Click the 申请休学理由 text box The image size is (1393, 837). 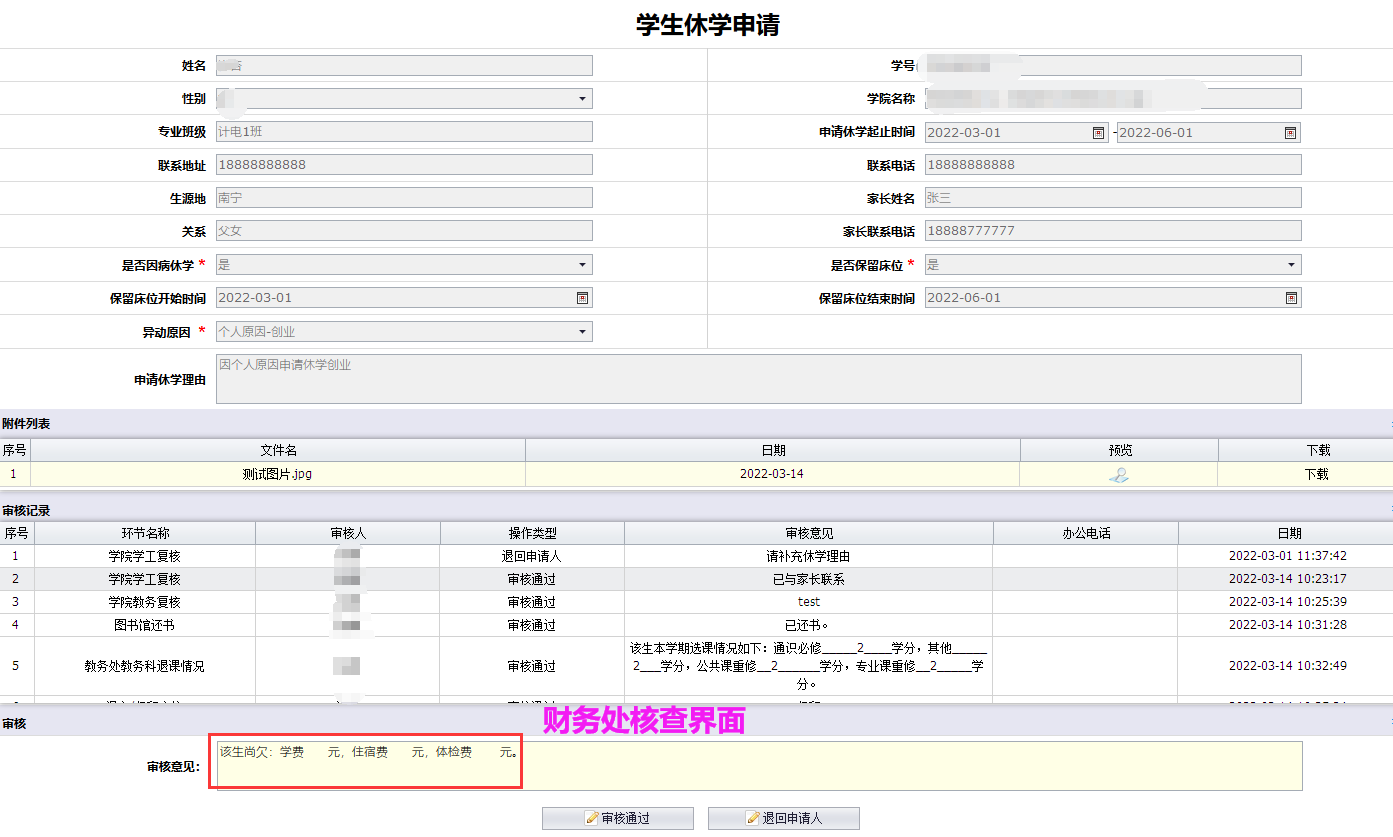[x=758, y=379]
